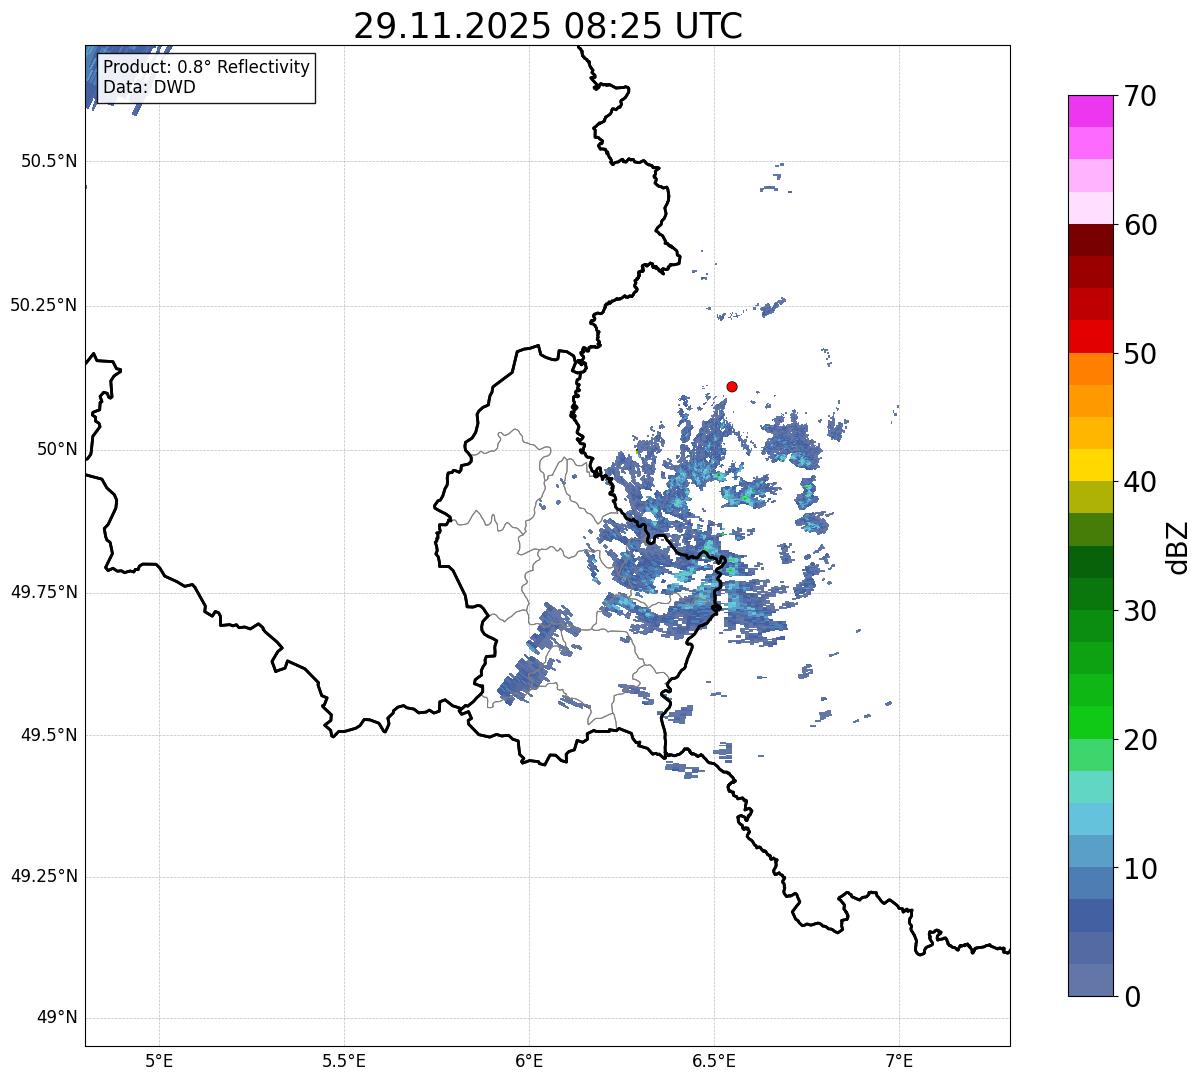Pick the white-pink swatch just above 60 dBZ
The width and height of the screenshot is (1202, 1081).
[x=1090, y=208]
